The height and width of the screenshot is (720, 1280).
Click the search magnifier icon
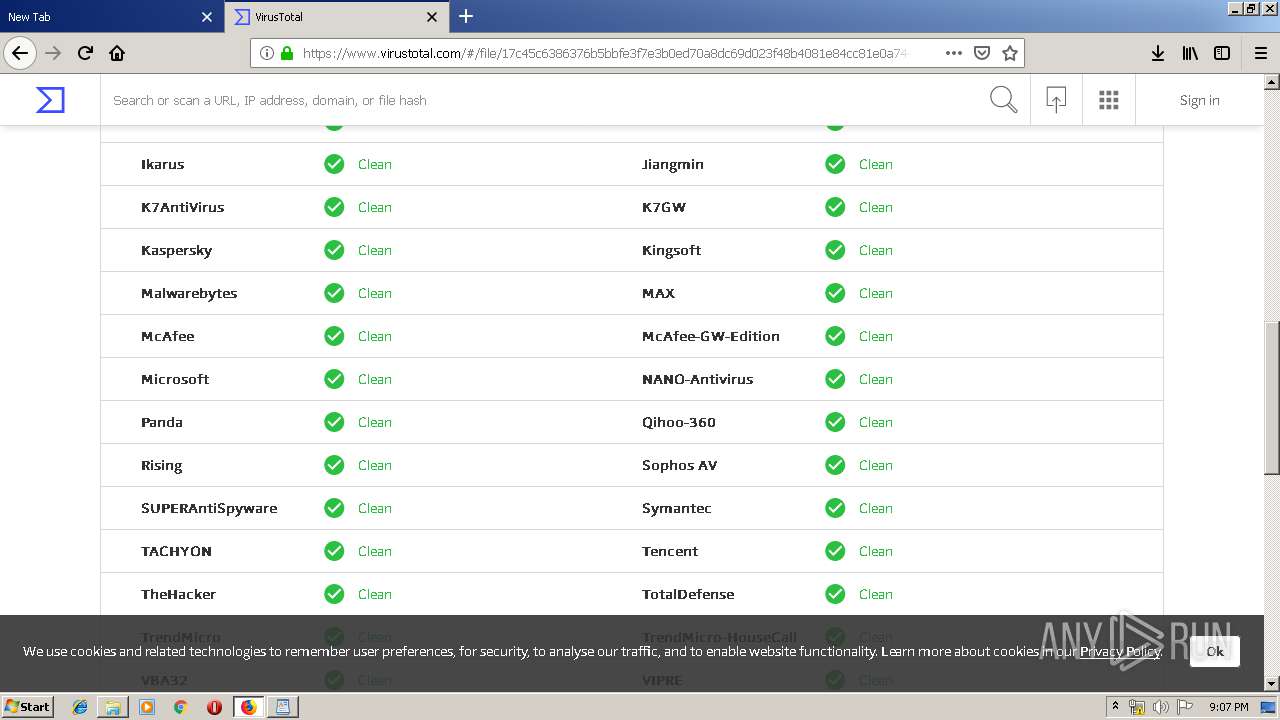point(1003,100)
